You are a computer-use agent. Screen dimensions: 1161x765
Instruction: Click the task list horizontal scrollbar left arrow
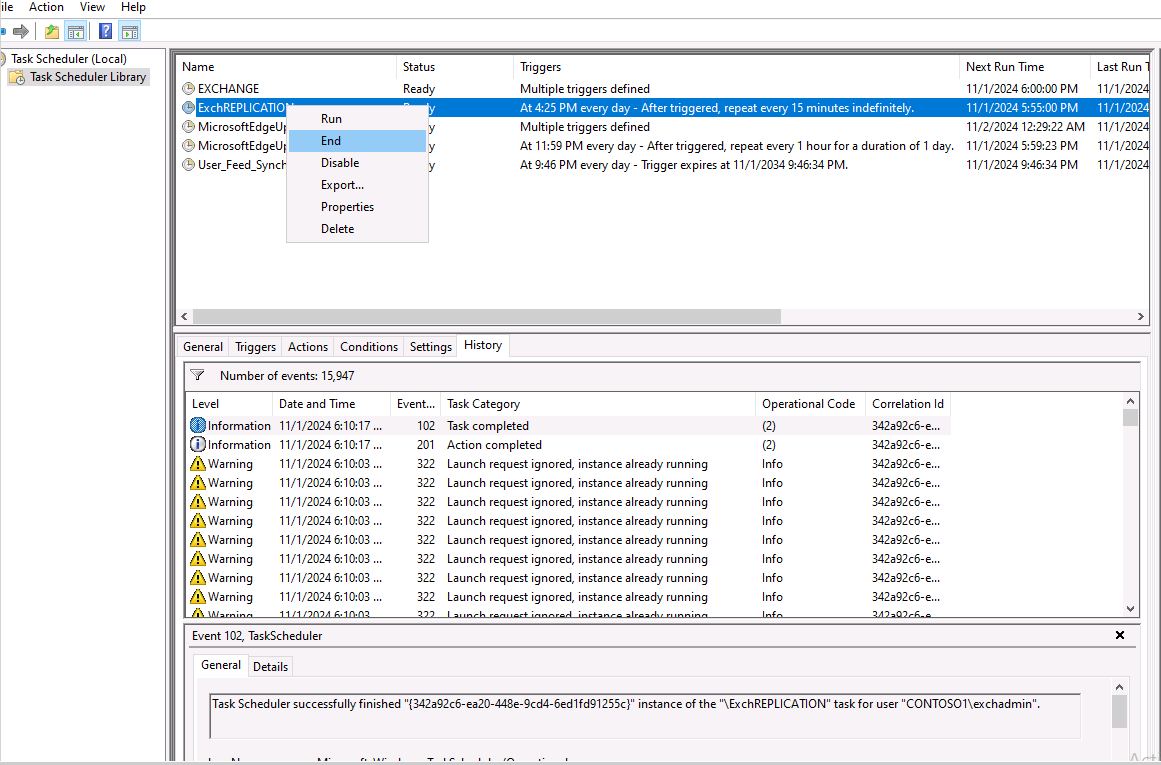tap(184, 316)
